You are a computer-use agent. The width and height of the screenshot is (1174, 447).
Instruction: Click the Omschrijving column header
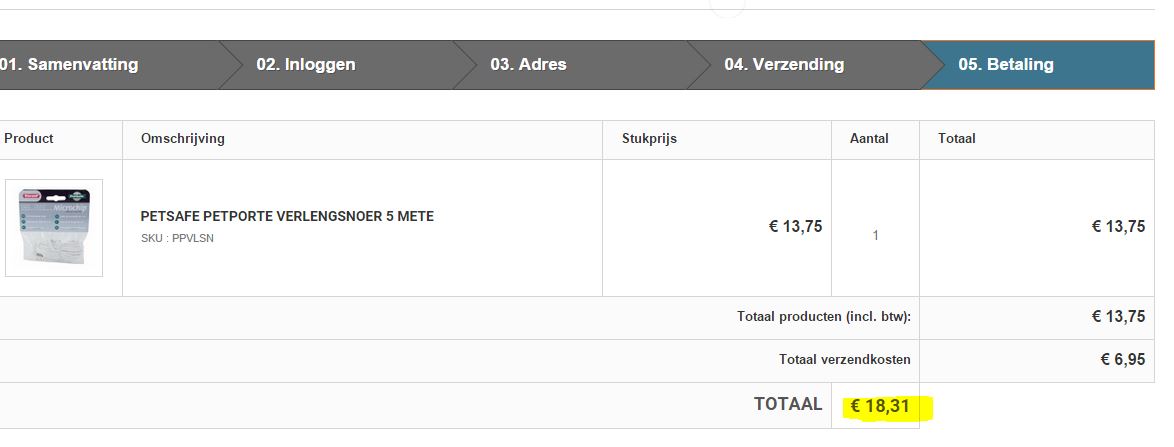183,139
